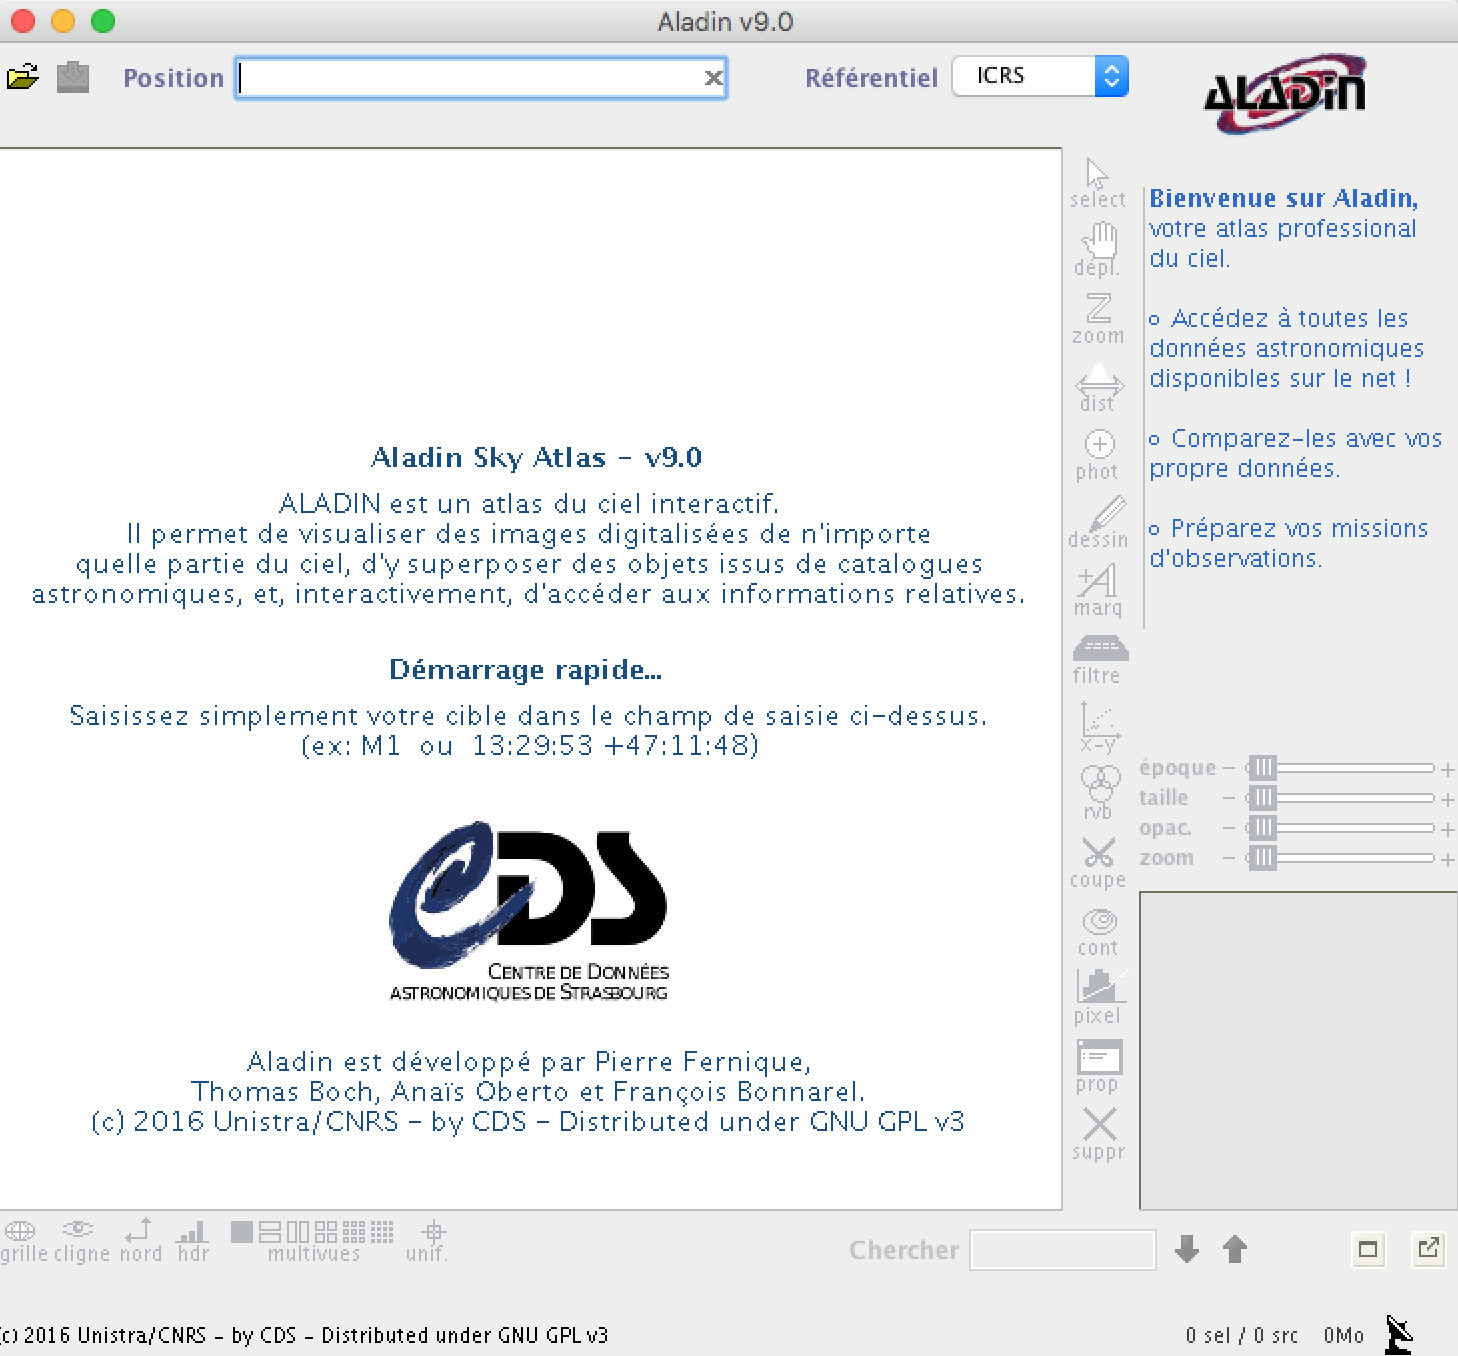This screenshot has height=1356, width=1458.
Task: Choose the phot photometry tool
Action: click(1098, 454)
